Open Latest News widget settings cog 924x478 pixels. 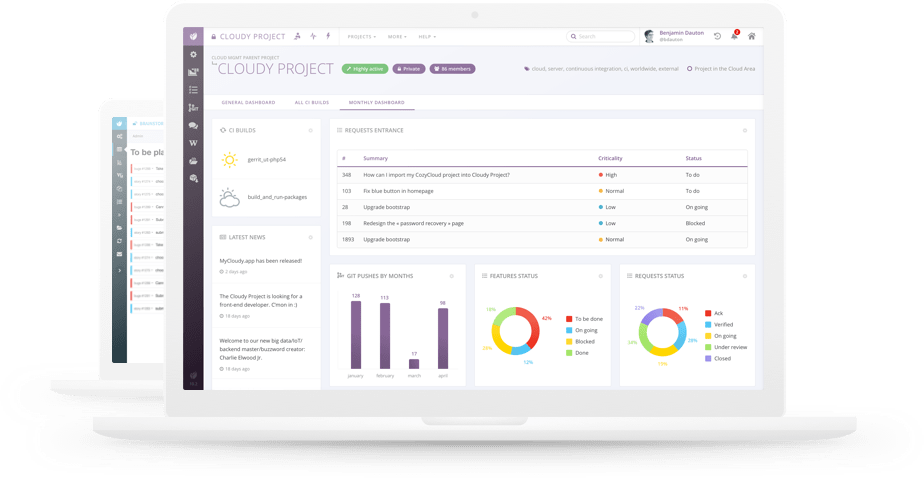pyautogui.click(x=311, y=238)
